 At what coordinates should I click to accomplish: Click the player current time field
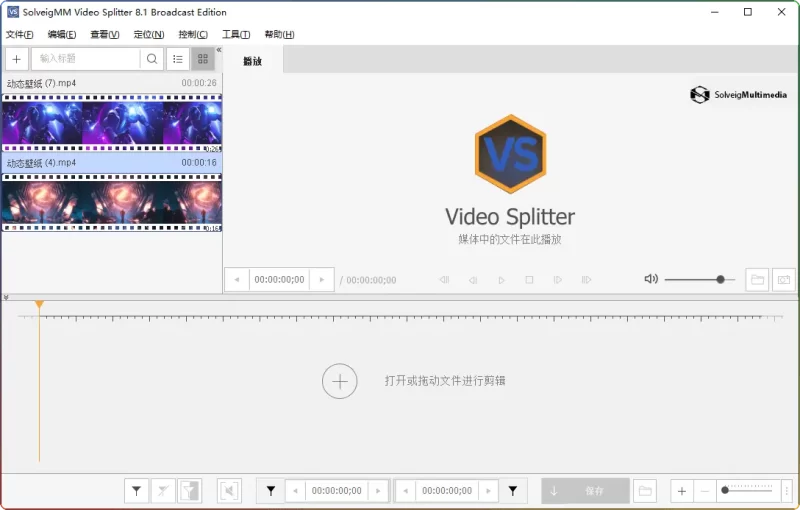click(279, 279)
